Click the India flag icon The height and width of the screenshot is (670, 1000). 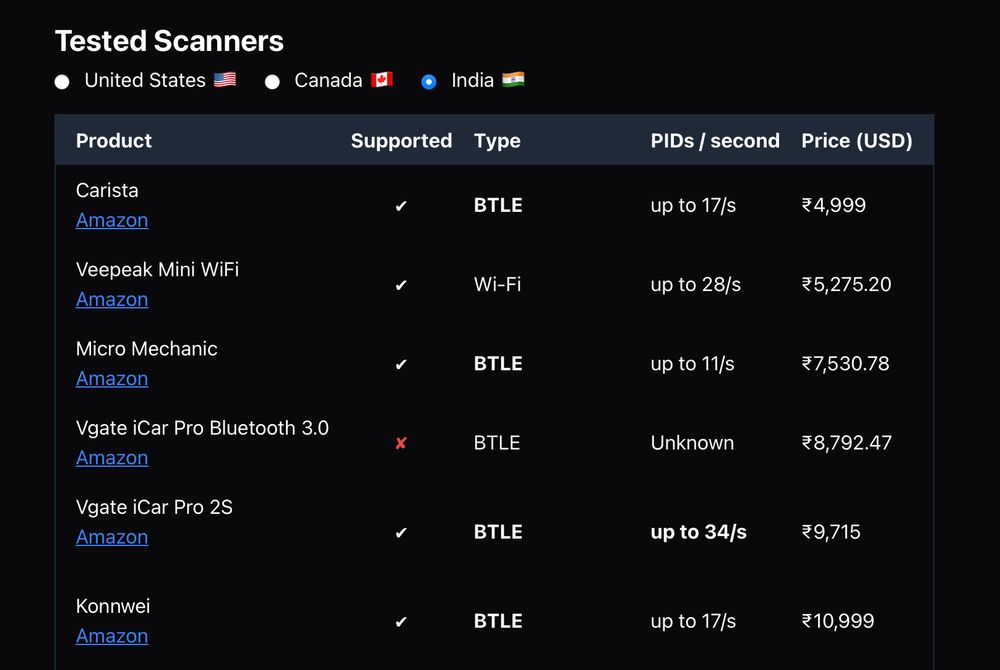click(513, 80)
